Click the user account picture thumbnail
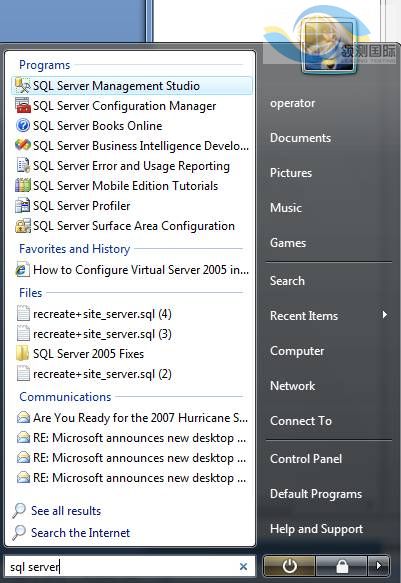This screenshot has width=401, height=583. point(328,45)
